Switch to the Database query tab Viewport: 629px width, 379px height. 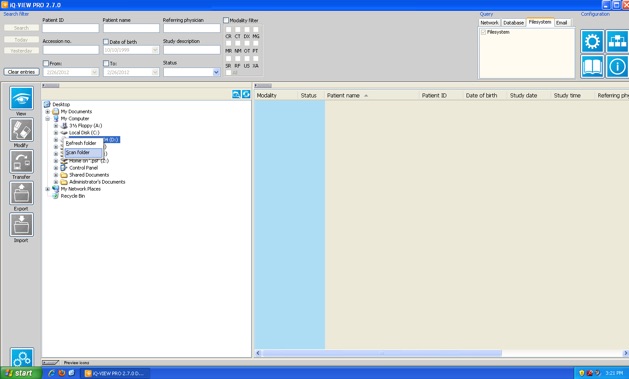point(513,23)
